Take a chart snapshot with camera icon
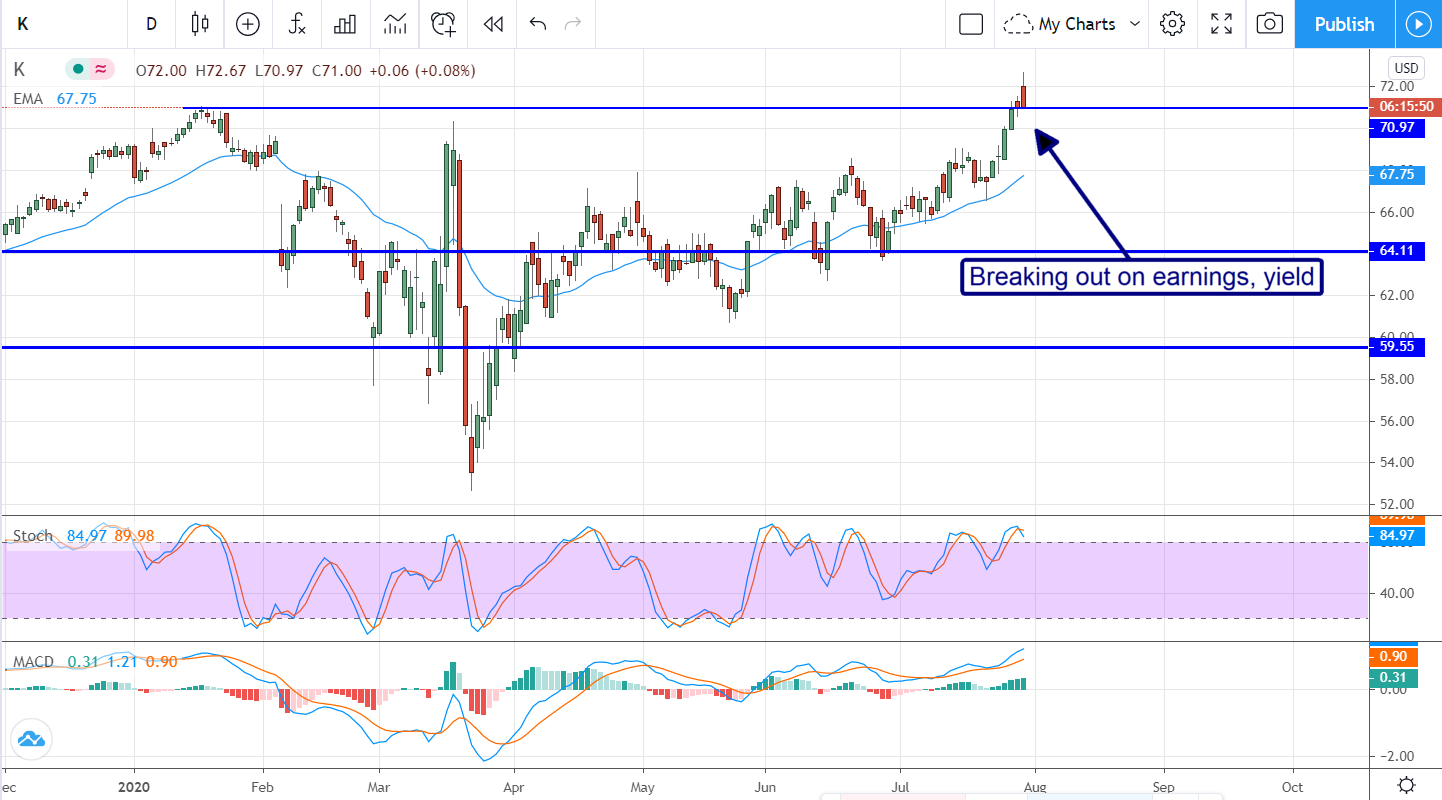Screen dimensions: 1442x800 coord(1269,24)
